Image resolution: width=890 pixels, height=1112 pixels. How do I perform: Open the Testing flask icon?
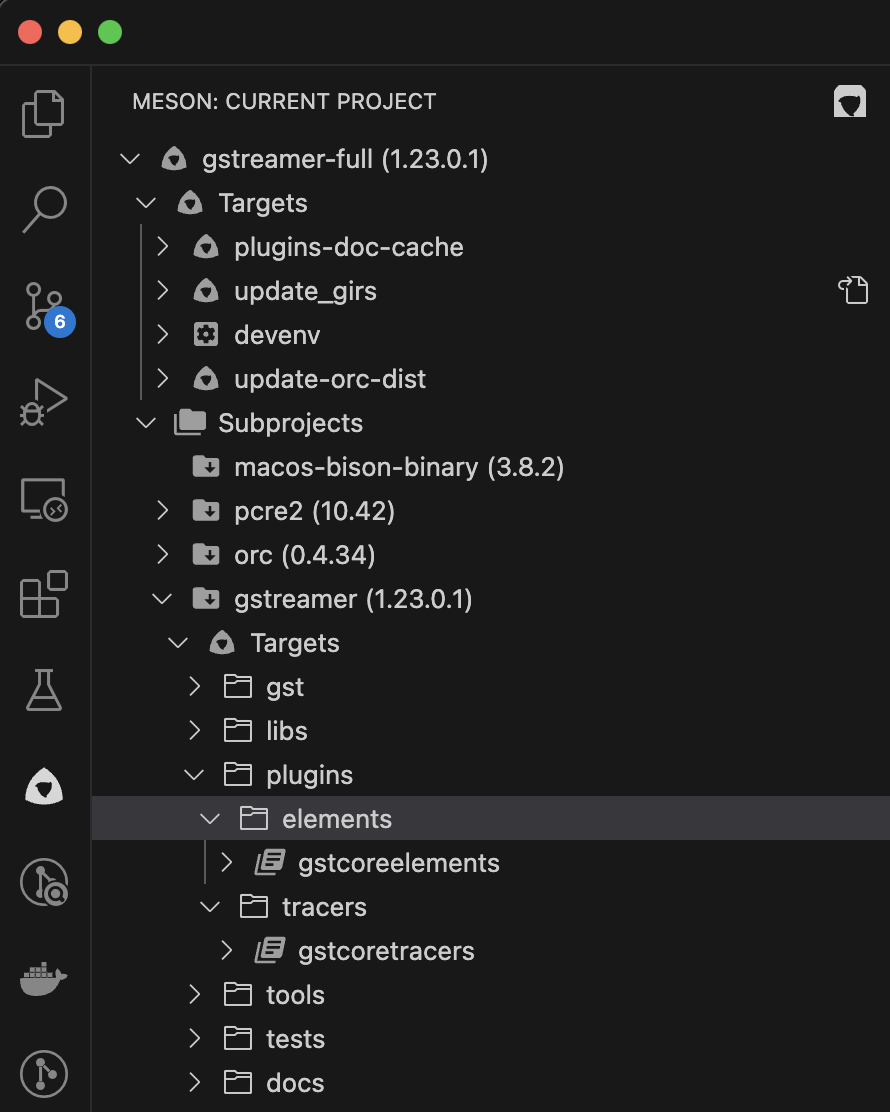point(44,690)
